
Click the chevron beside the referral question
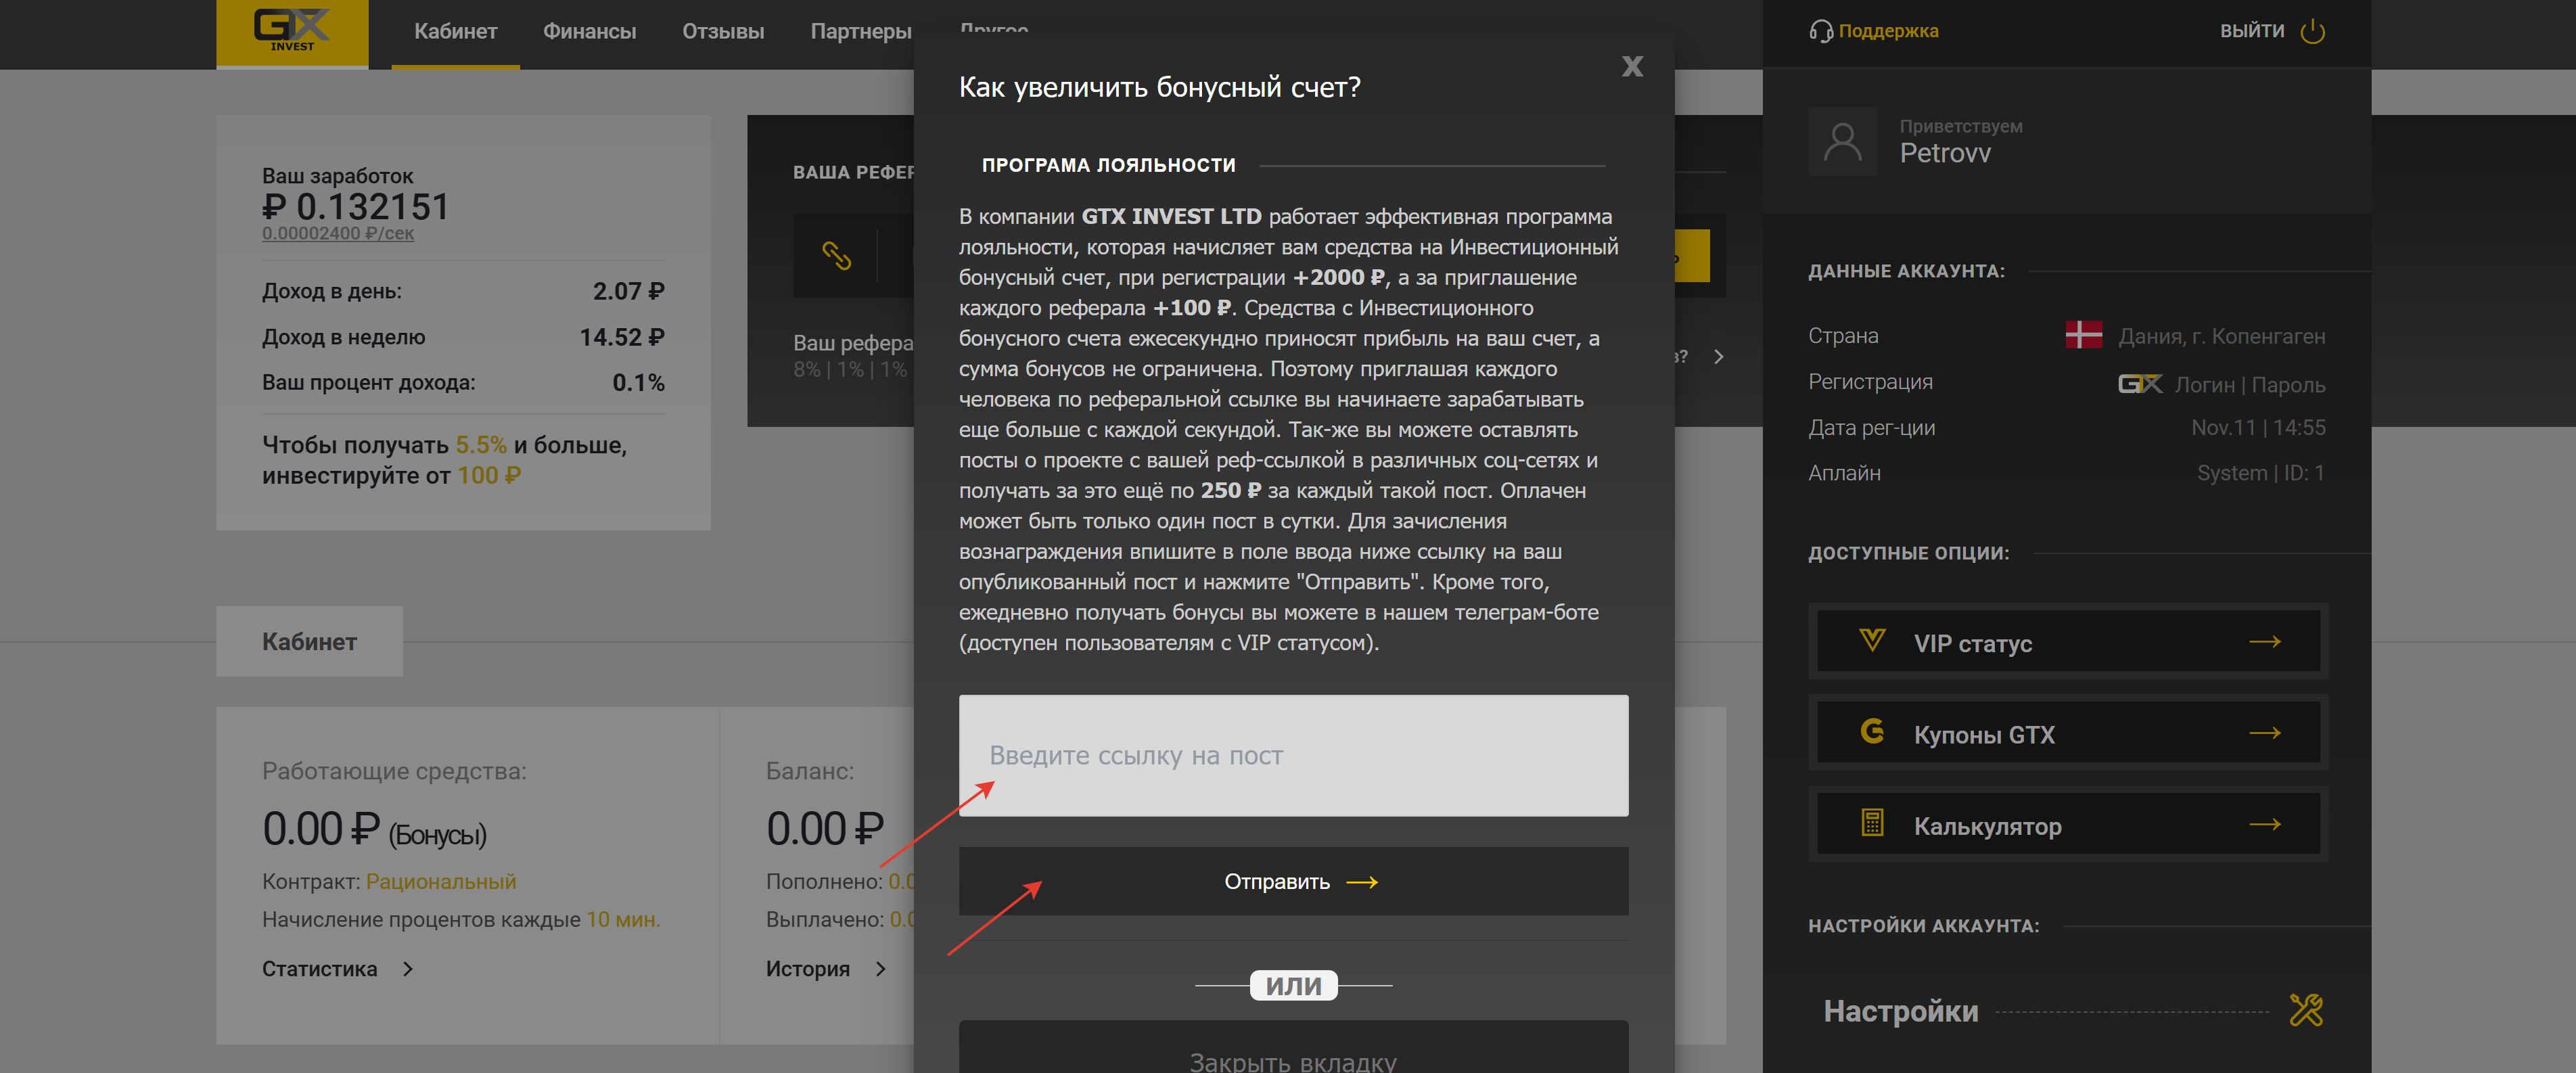click(1718, 357)
